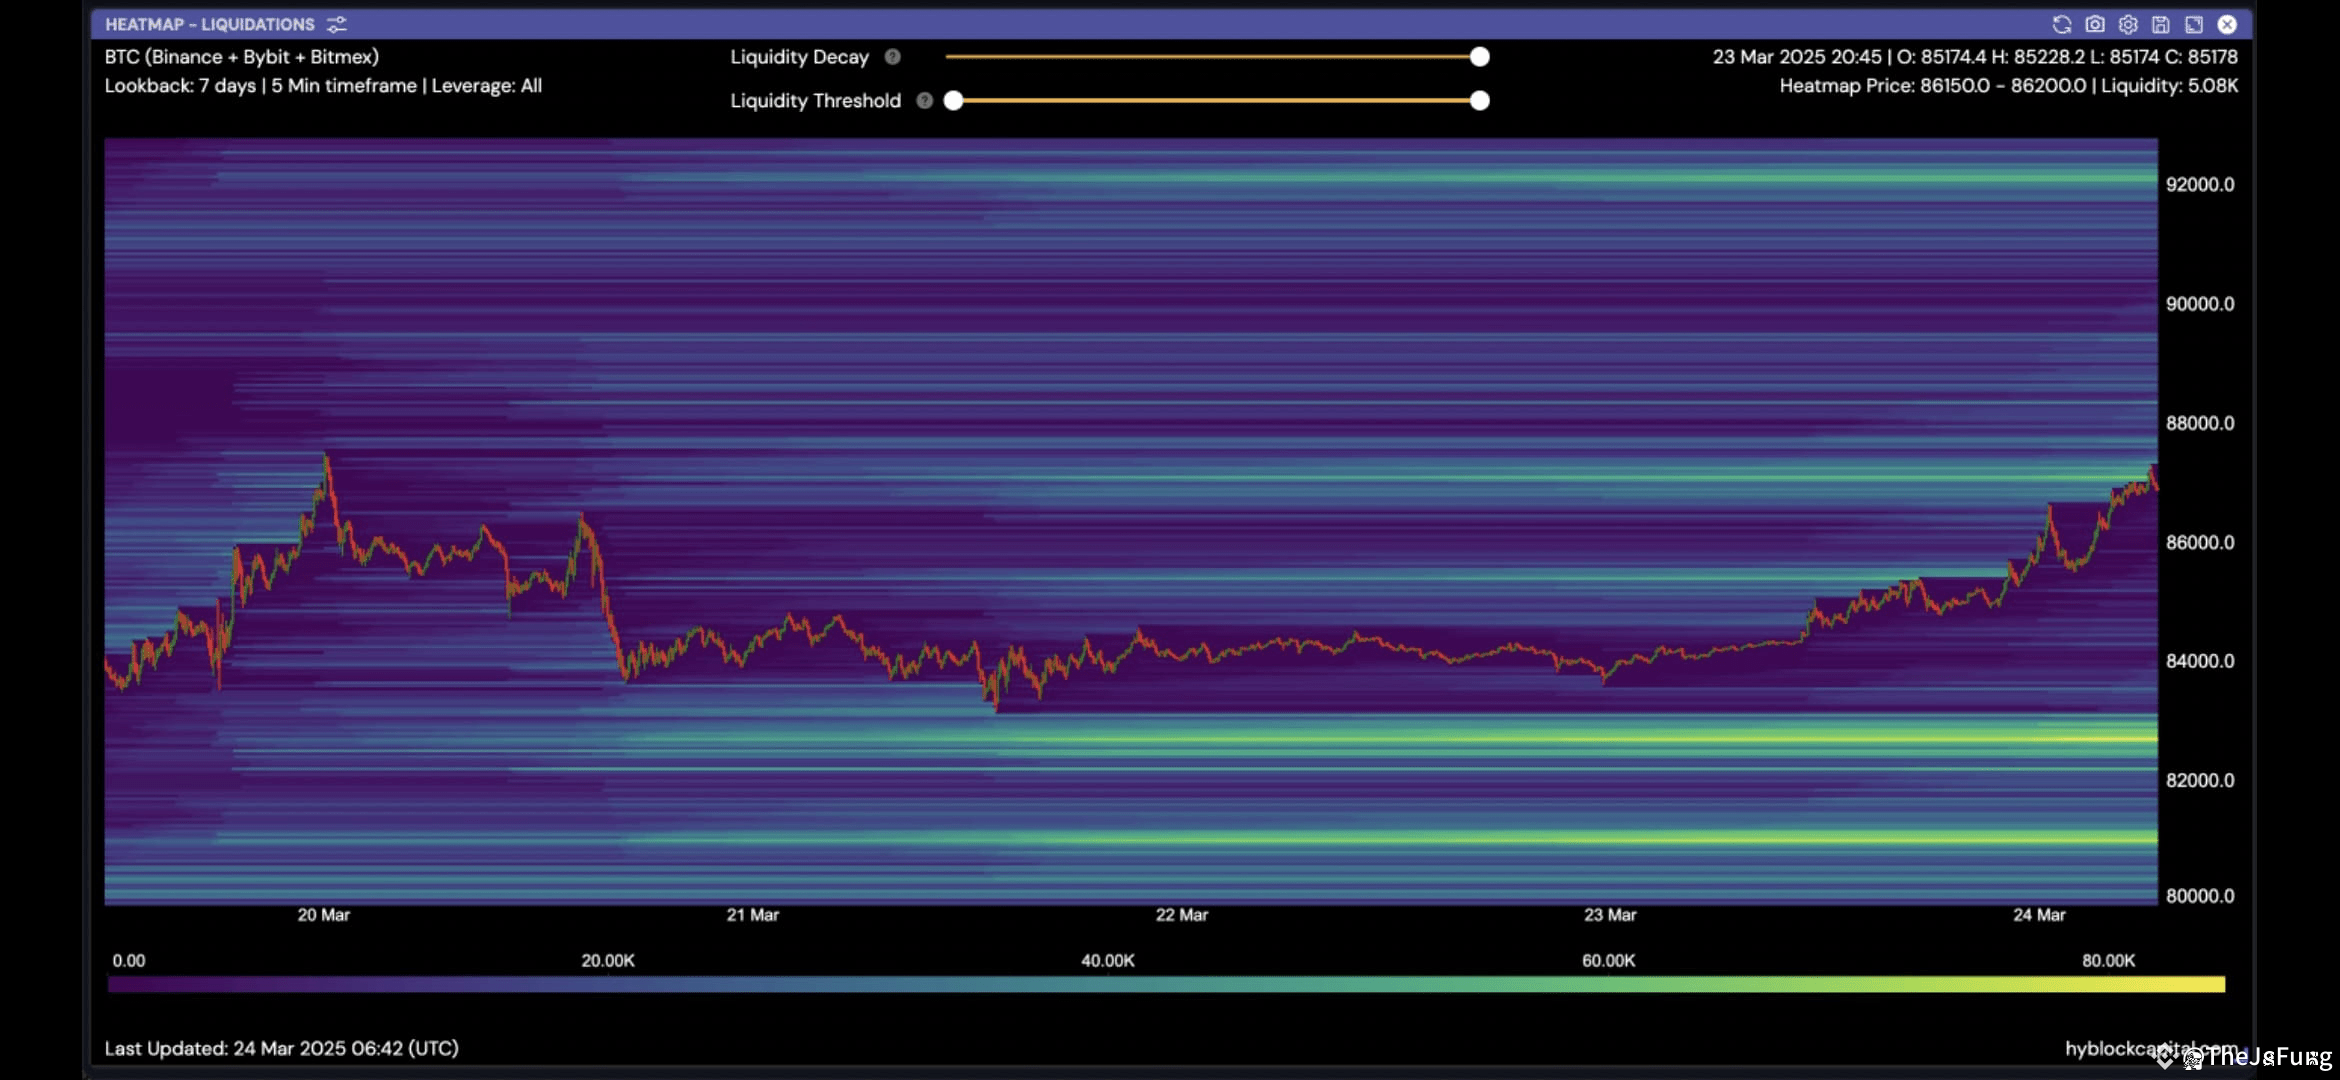Expand the heatmap panel to fullscreen
Viewport: 2340px width, 1080px height.
[x=2194, y=24]
